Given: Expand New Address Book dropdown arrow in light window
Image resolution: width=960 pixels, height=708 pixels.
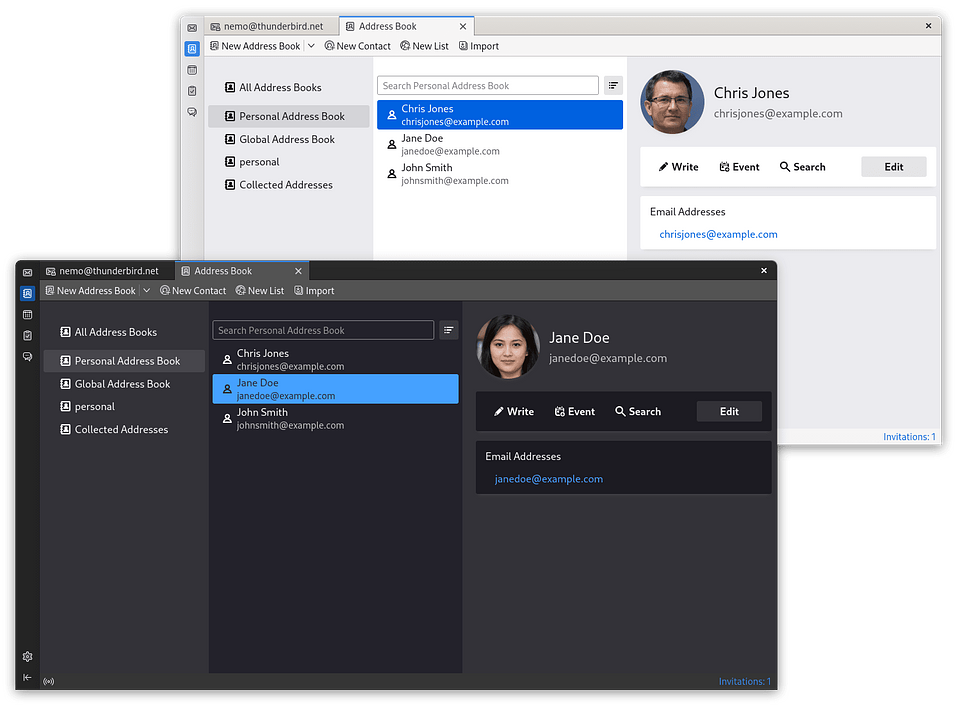Looking at the screenshot, I should click(x=311, y=46).
